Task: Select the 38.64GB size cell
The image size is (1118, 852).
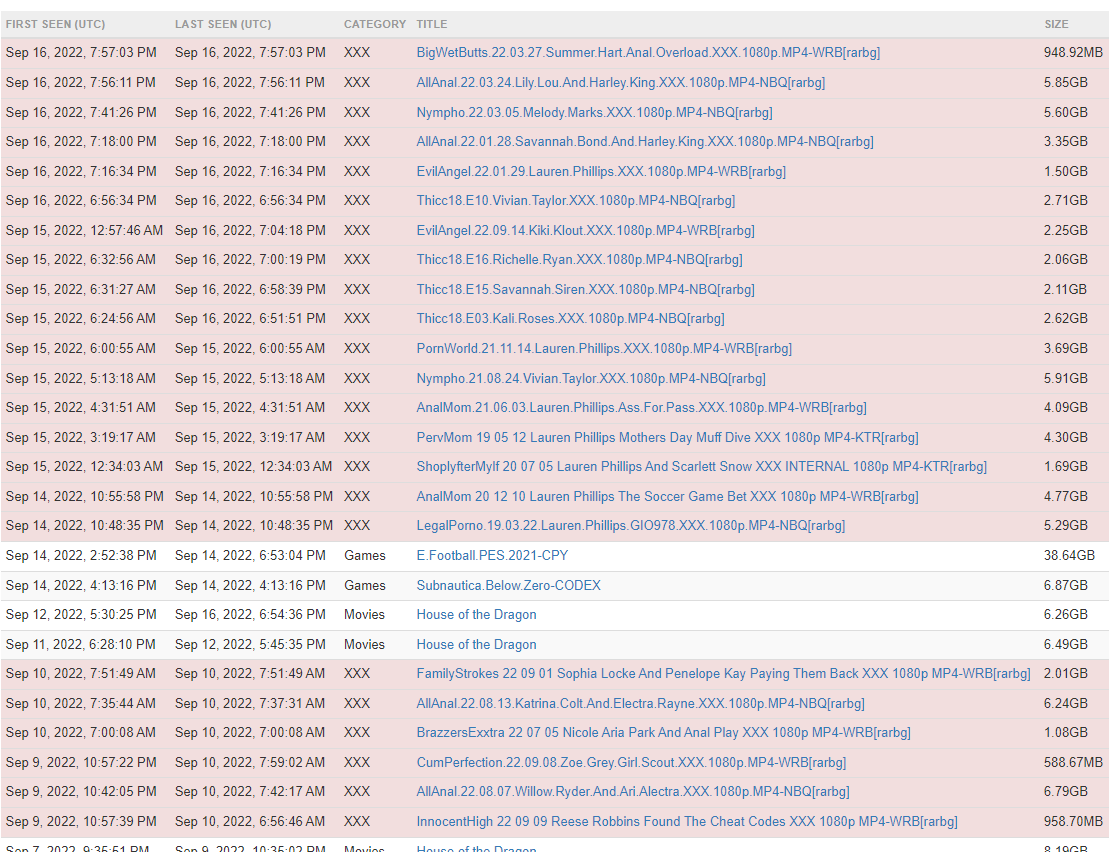Action: [x=1069, y=555]
